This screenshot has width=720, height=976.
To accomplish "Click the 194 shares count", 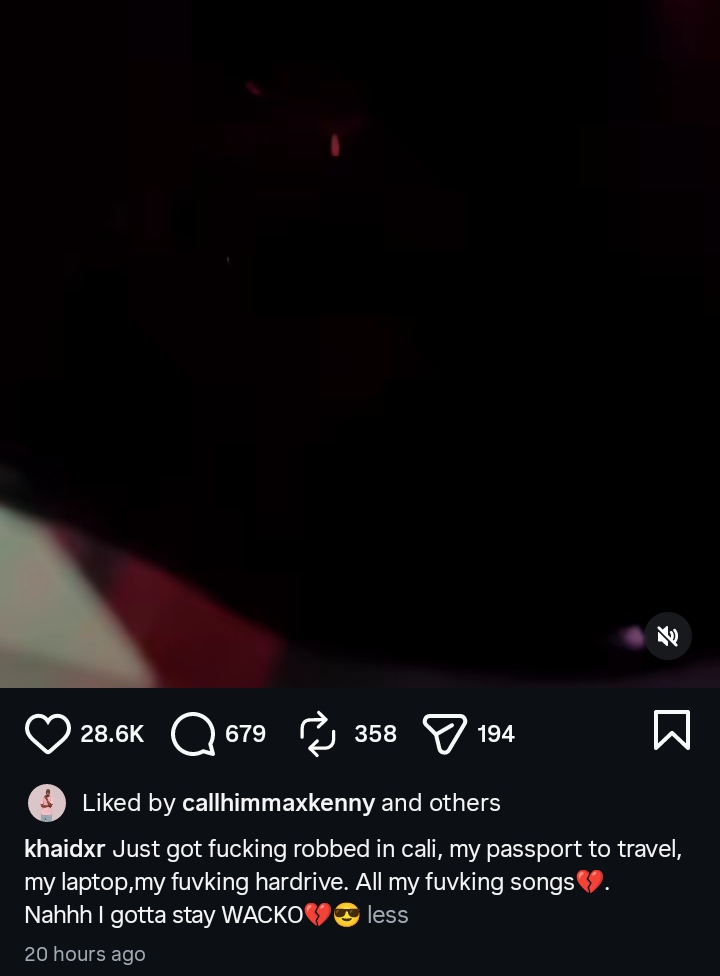I will (496, 734).
